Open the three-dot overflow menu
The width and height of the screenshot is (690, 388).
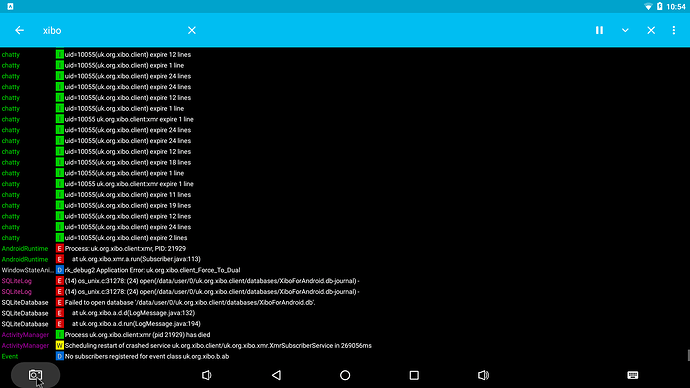[x=674, y=30]
